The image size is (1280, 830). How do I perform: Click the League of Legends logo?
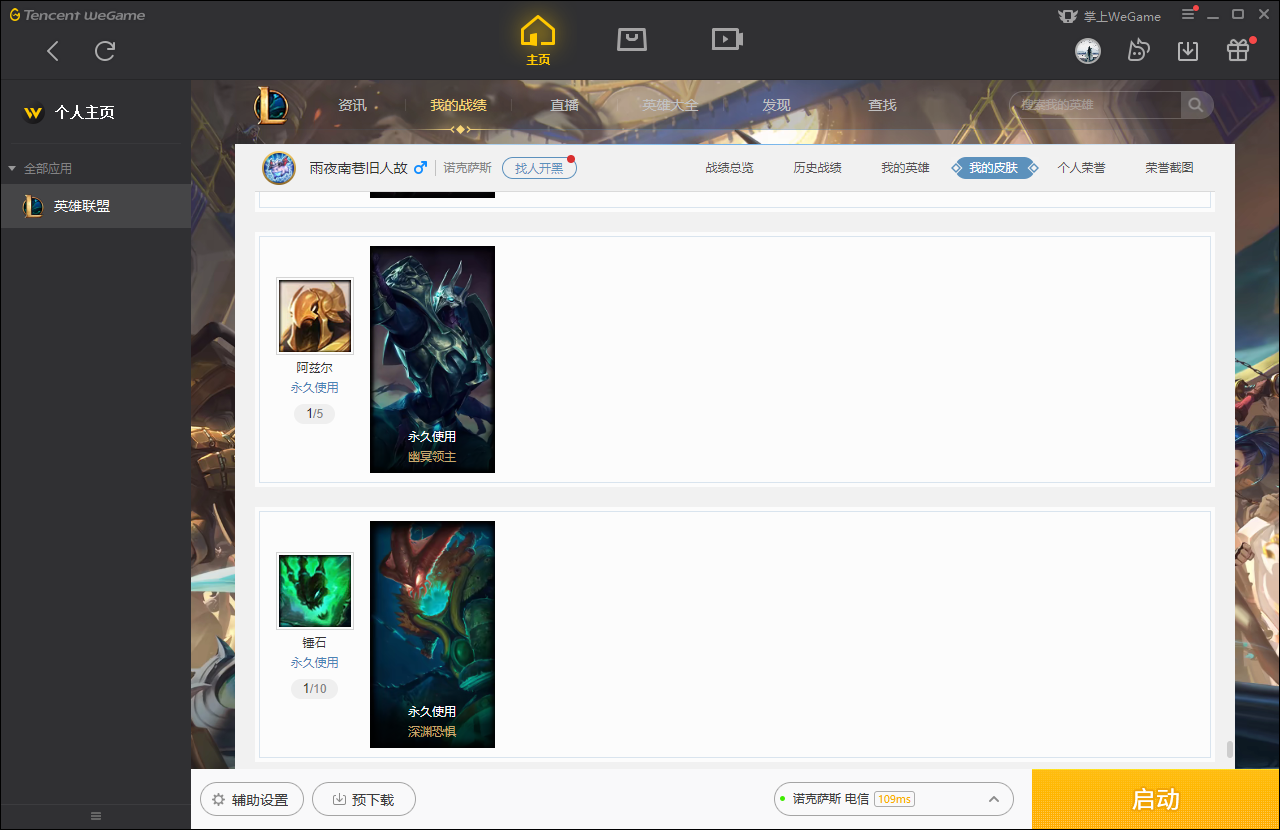270,105
